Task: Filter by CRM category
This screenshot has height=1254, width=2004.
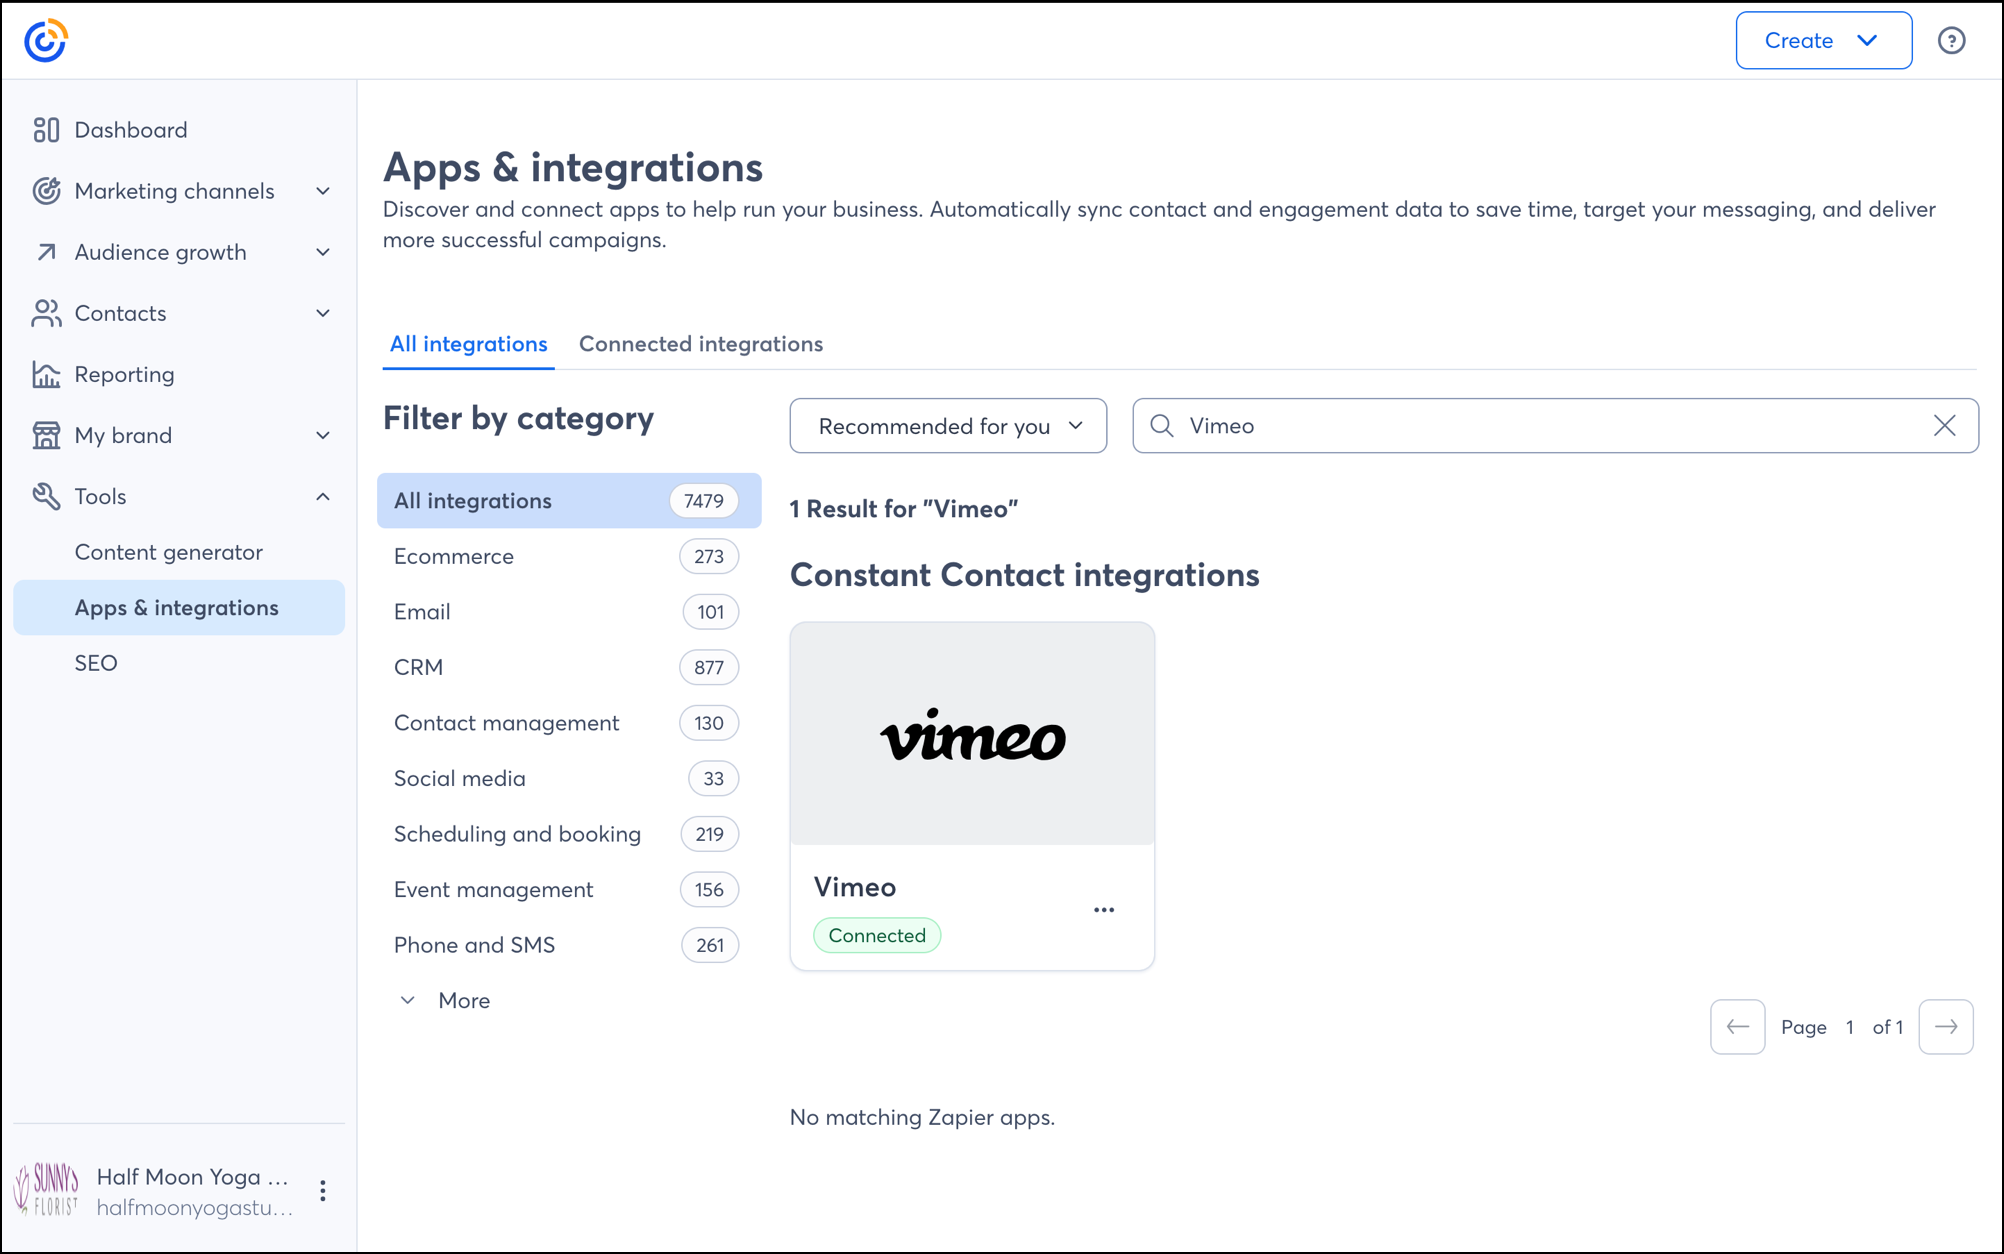Action: point(569,667)
